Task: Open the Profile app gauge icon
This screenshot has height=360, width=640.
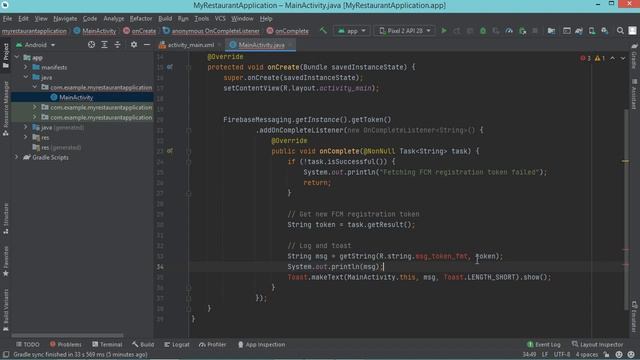Action: tap(509, 31)
